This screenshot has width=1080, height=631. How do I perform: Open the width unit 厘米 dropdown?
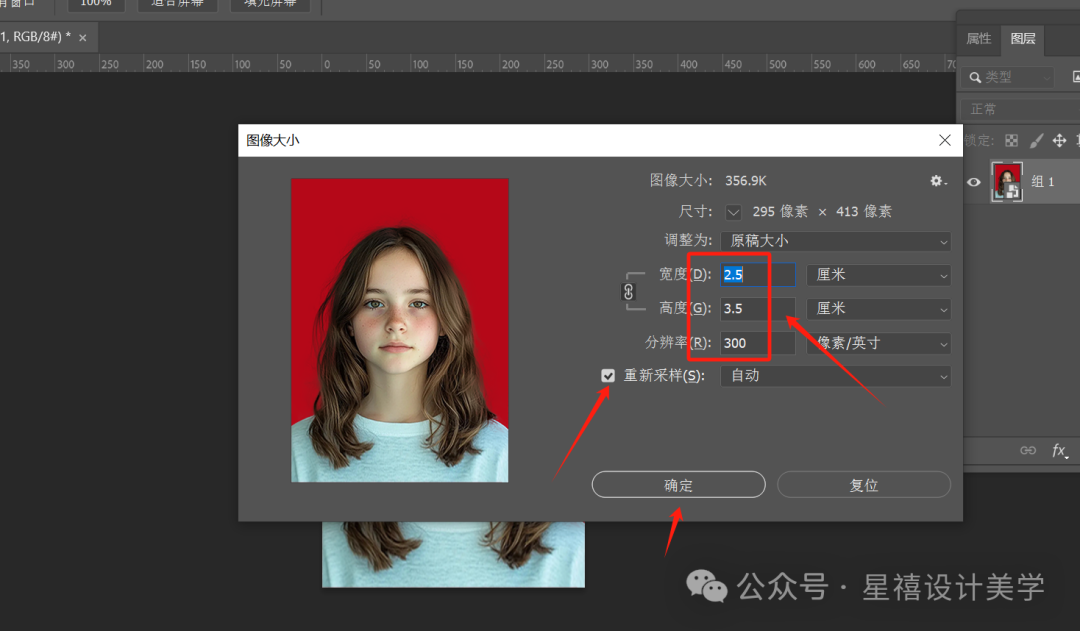(x=879, y=275)
